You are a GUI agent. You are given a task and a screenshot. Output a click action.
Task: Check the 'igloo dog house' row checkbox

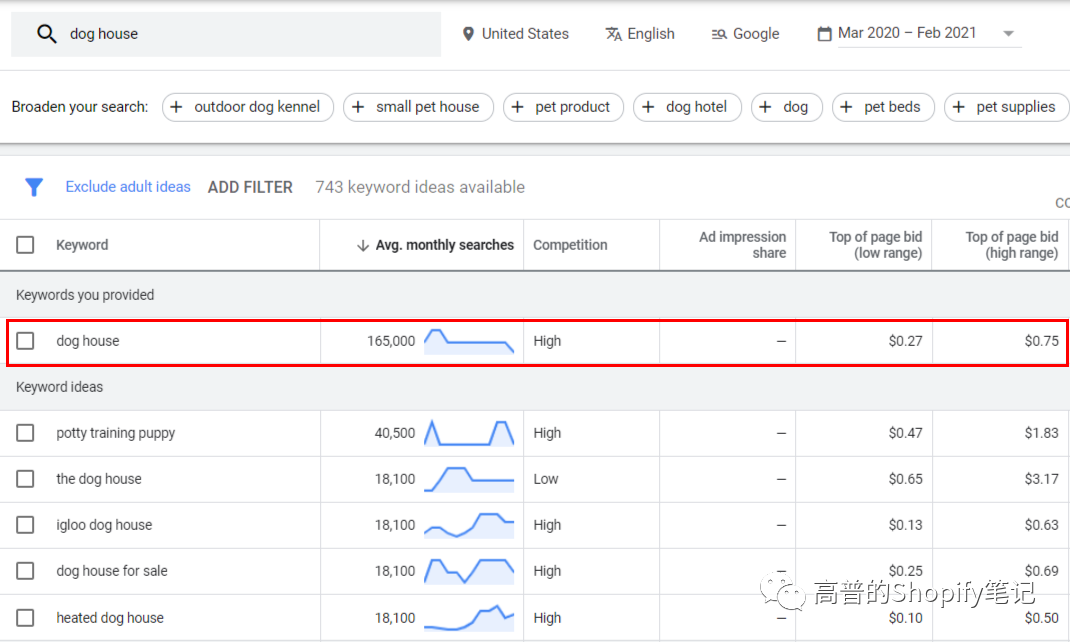click(x=25, y=525)
